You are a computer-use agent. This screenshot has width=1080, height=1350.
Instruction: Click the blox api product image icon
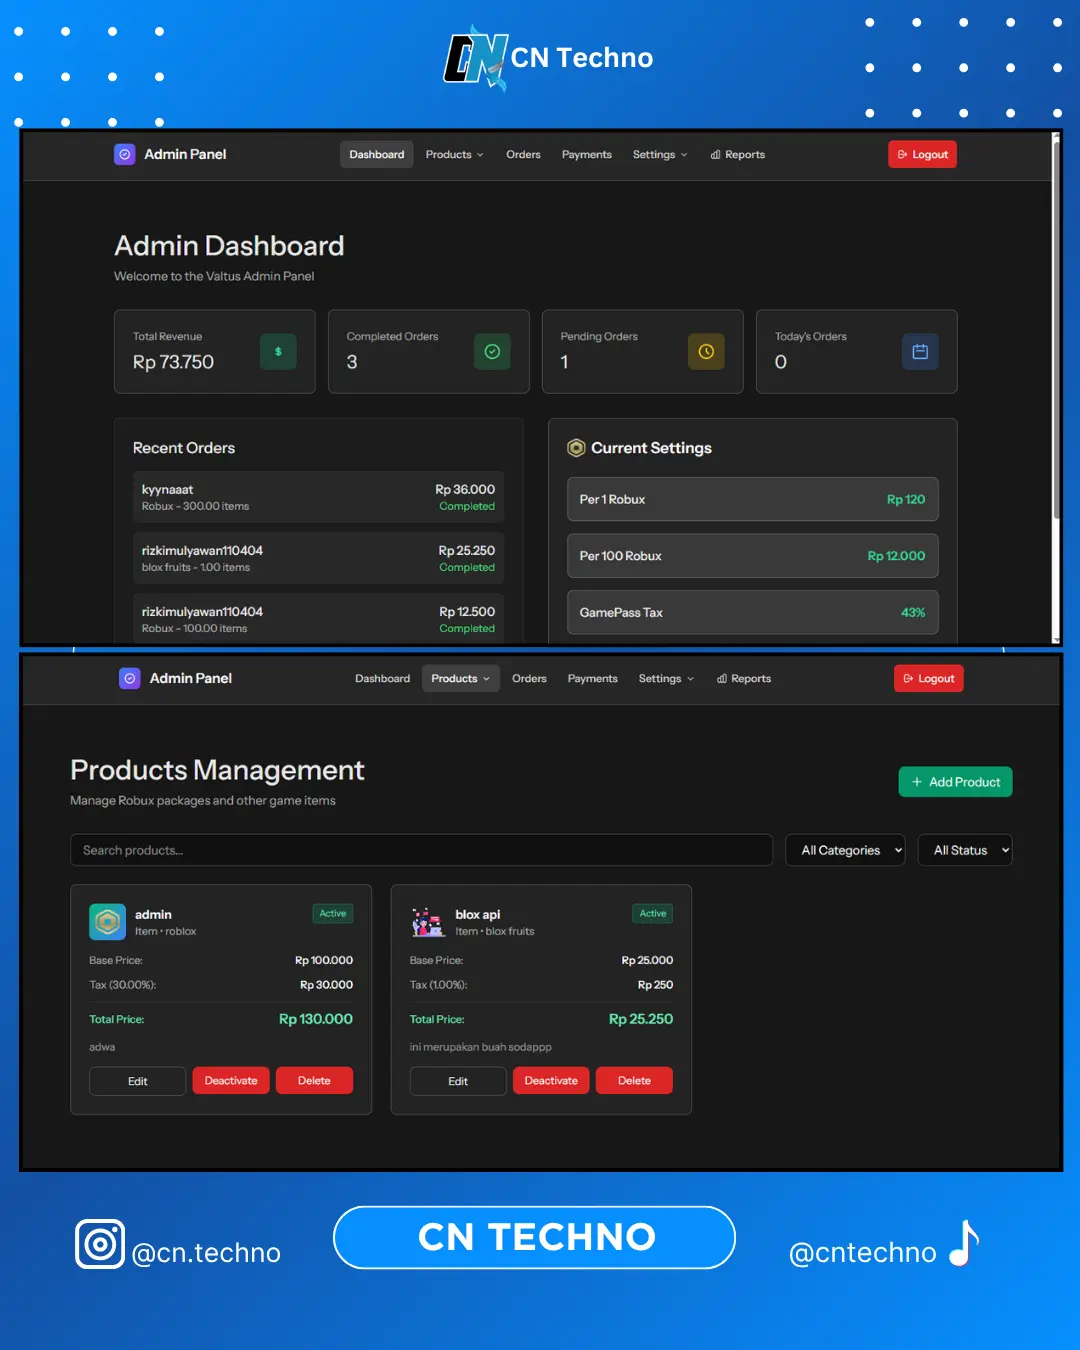point(428,922)
